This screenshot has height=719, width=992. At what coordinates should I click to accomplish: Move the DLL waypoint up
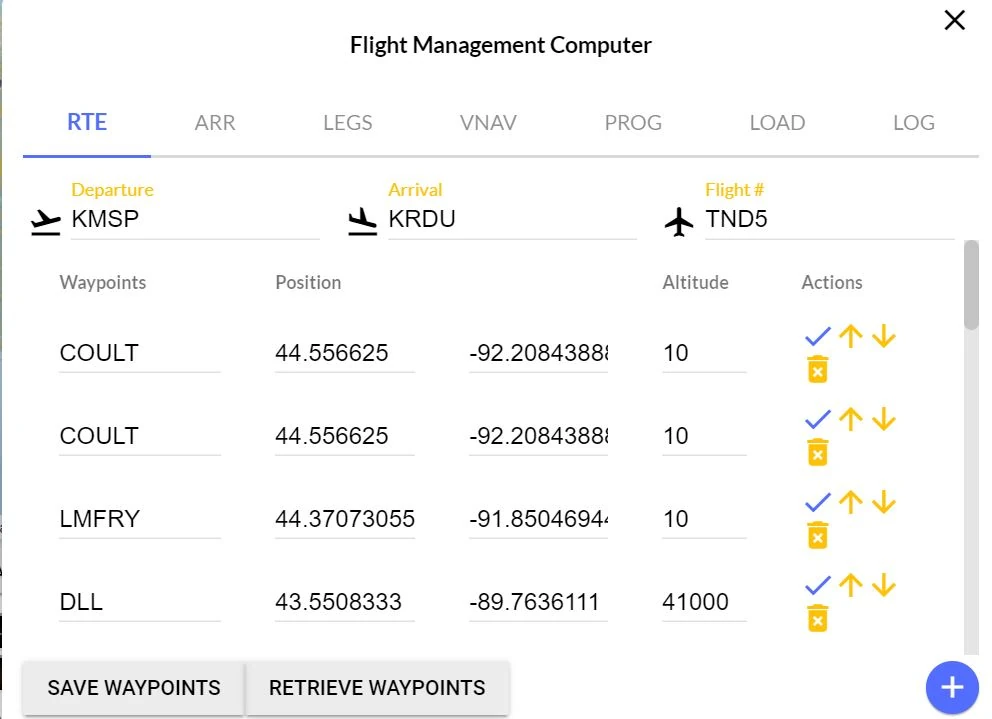[850, 584]
